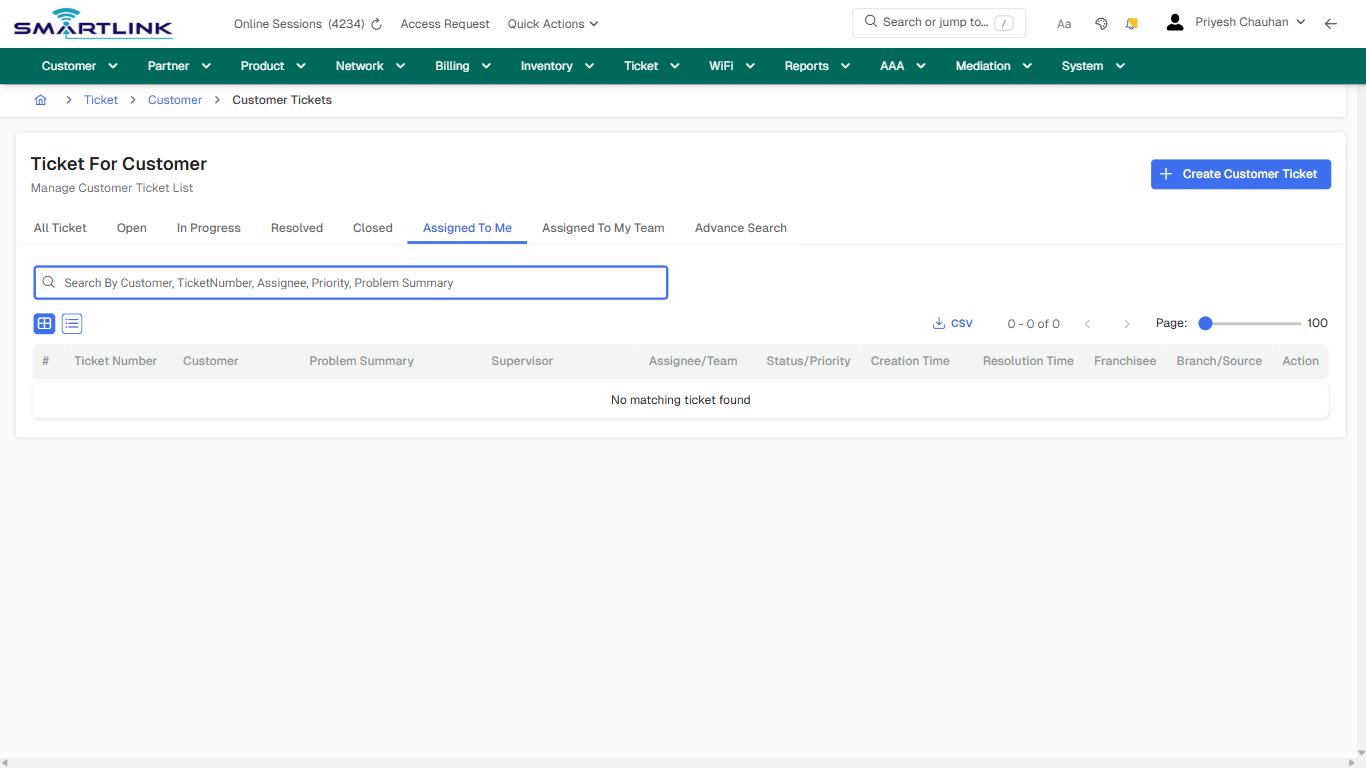
Task: Open the Advance Search tab
Action: click(740, 228)
